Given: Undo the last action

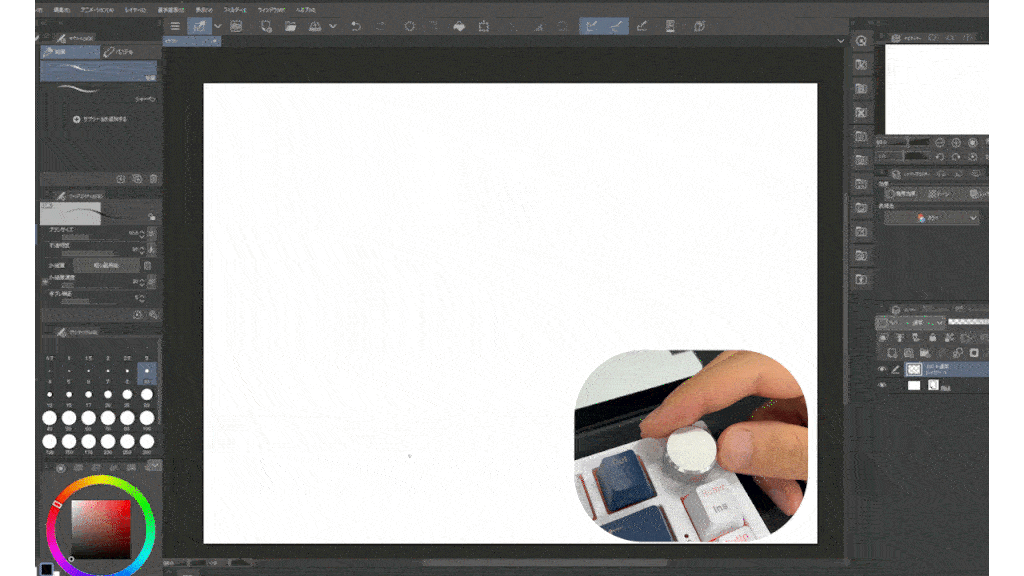Looking at the screenshot, I should (356, 26).
